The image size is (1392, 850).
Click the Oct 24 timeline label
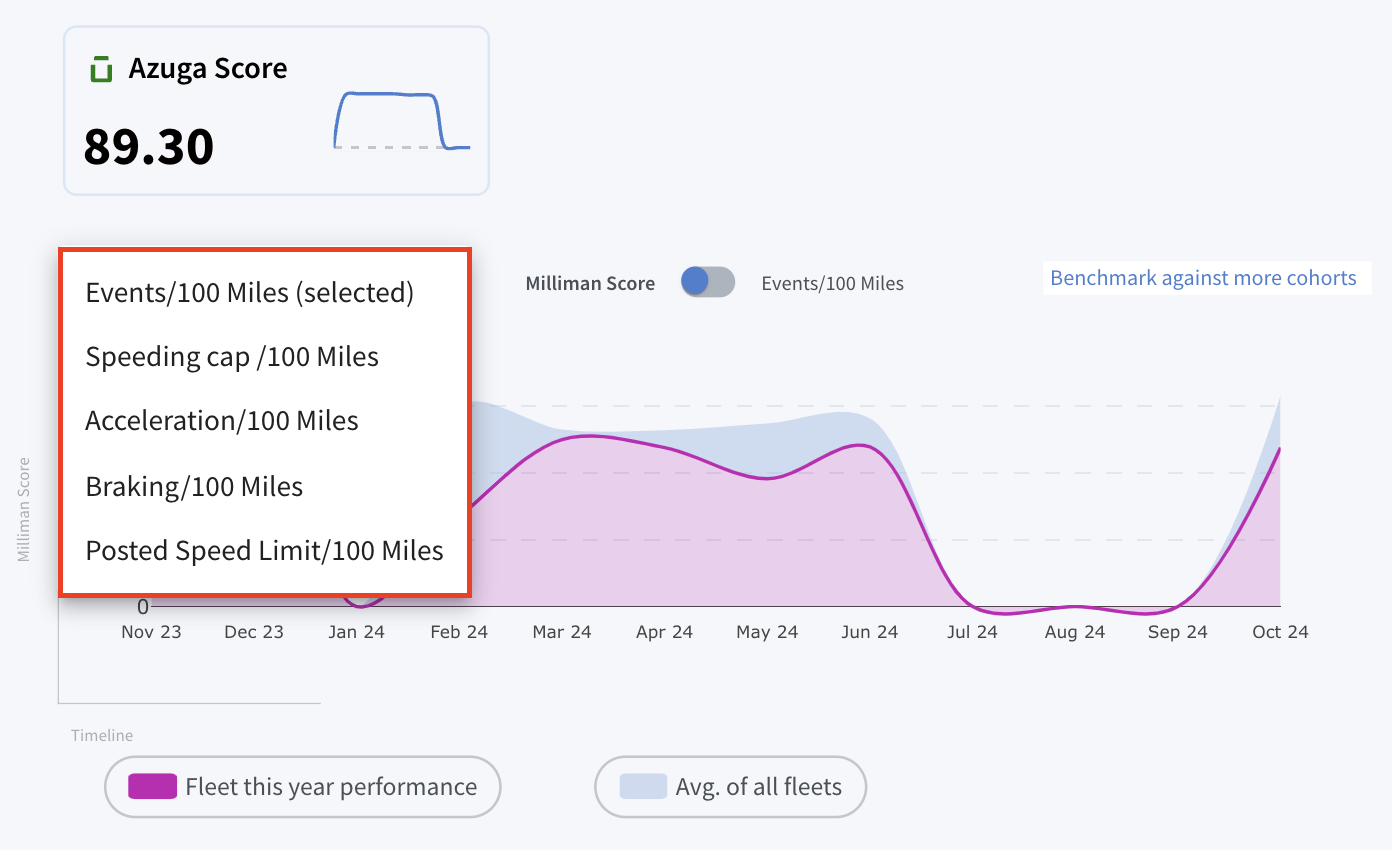point(1281,632)
